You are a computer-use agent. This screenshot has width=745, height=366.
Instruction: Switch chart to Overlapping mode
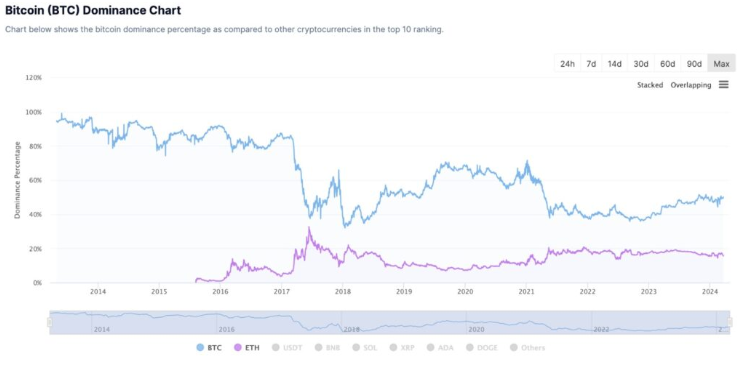(x=690, y=85)
